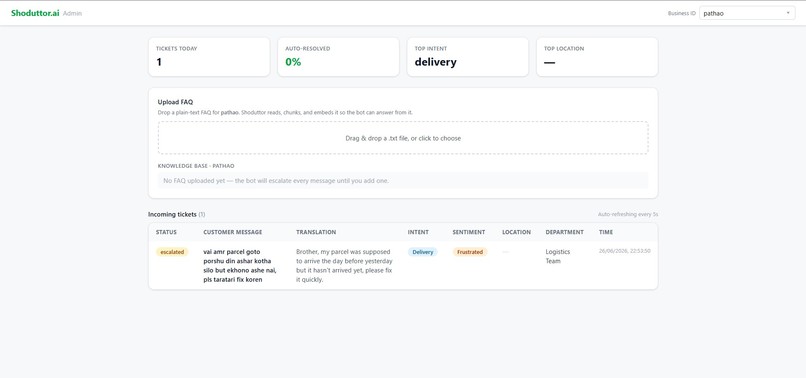Image resolution: width=806 pixels, height=378 pixels.
Task: Click the Business ID label
Action: coord(682,13)
